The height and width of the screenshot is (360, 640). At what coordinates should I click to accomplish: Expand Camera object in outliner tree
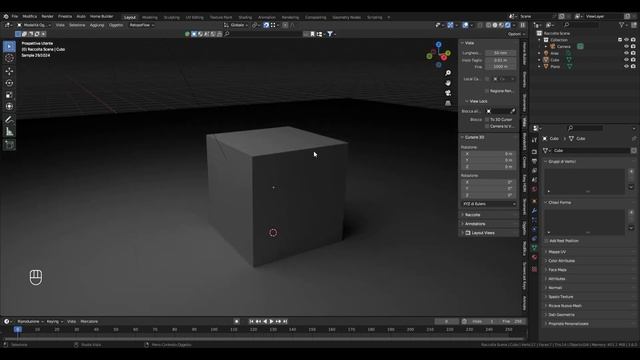[x=546, y=47]
